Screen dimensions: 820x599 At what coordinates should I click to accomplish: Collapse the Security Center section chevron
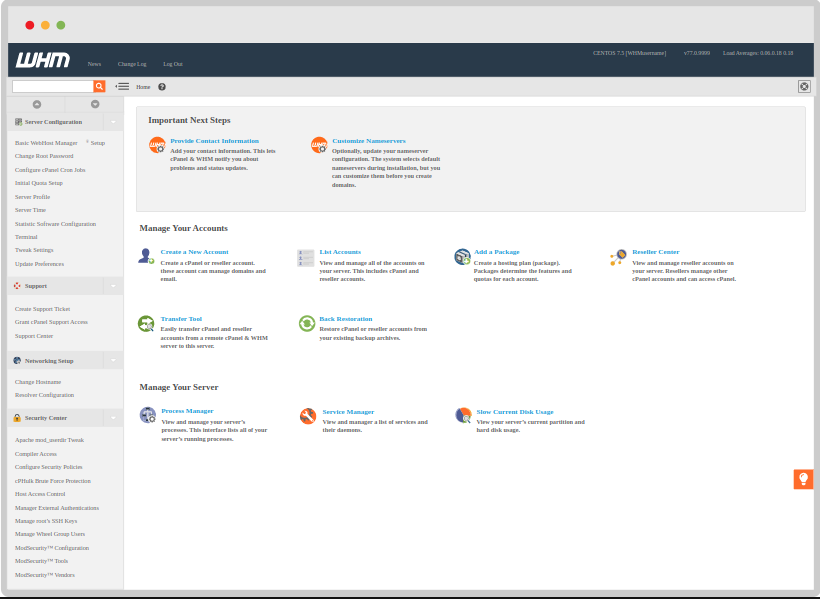113,418
